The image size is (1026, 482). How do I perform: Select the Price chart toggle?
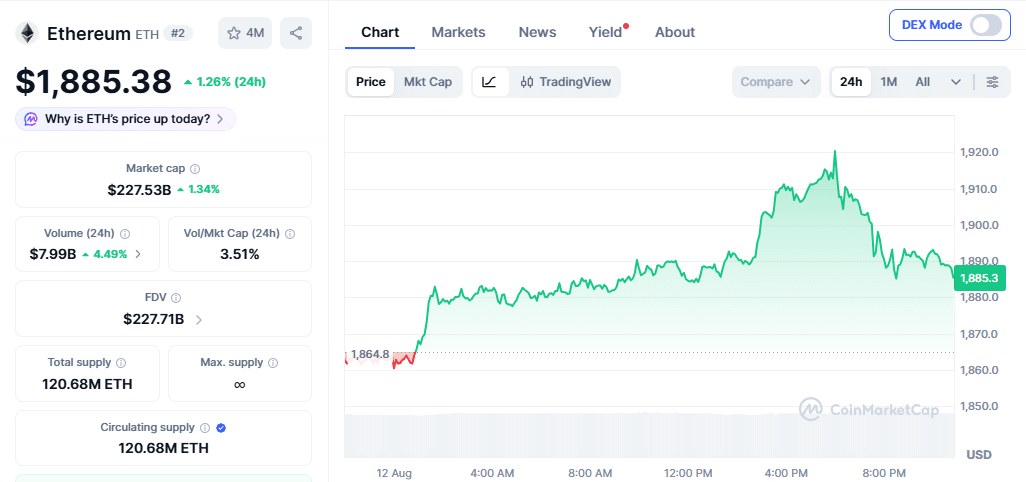[x=370, y=82]
